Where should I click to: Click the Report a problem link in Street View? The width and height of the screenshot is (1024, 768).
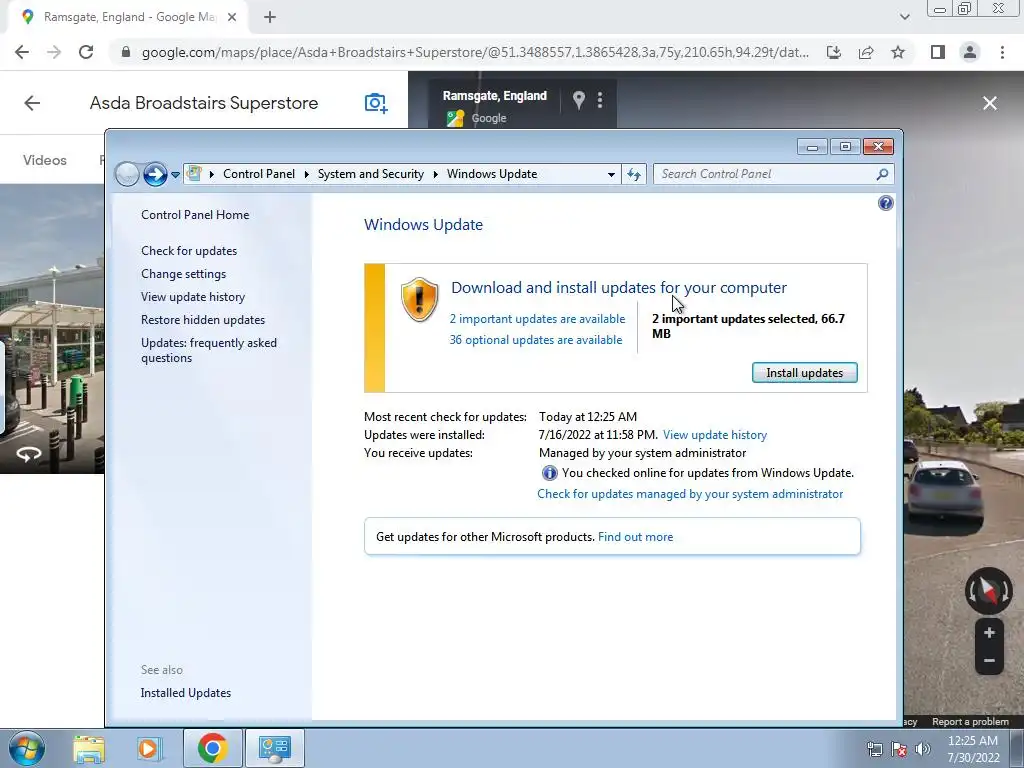[970, 722]
